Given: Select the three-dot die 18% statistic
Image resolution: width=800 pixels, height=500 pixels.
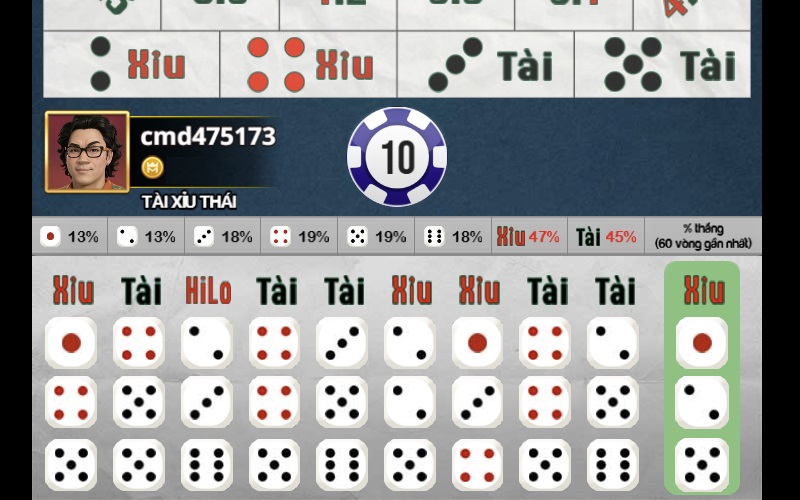Looking at the screenshot, I should click(x=223, y=236).
